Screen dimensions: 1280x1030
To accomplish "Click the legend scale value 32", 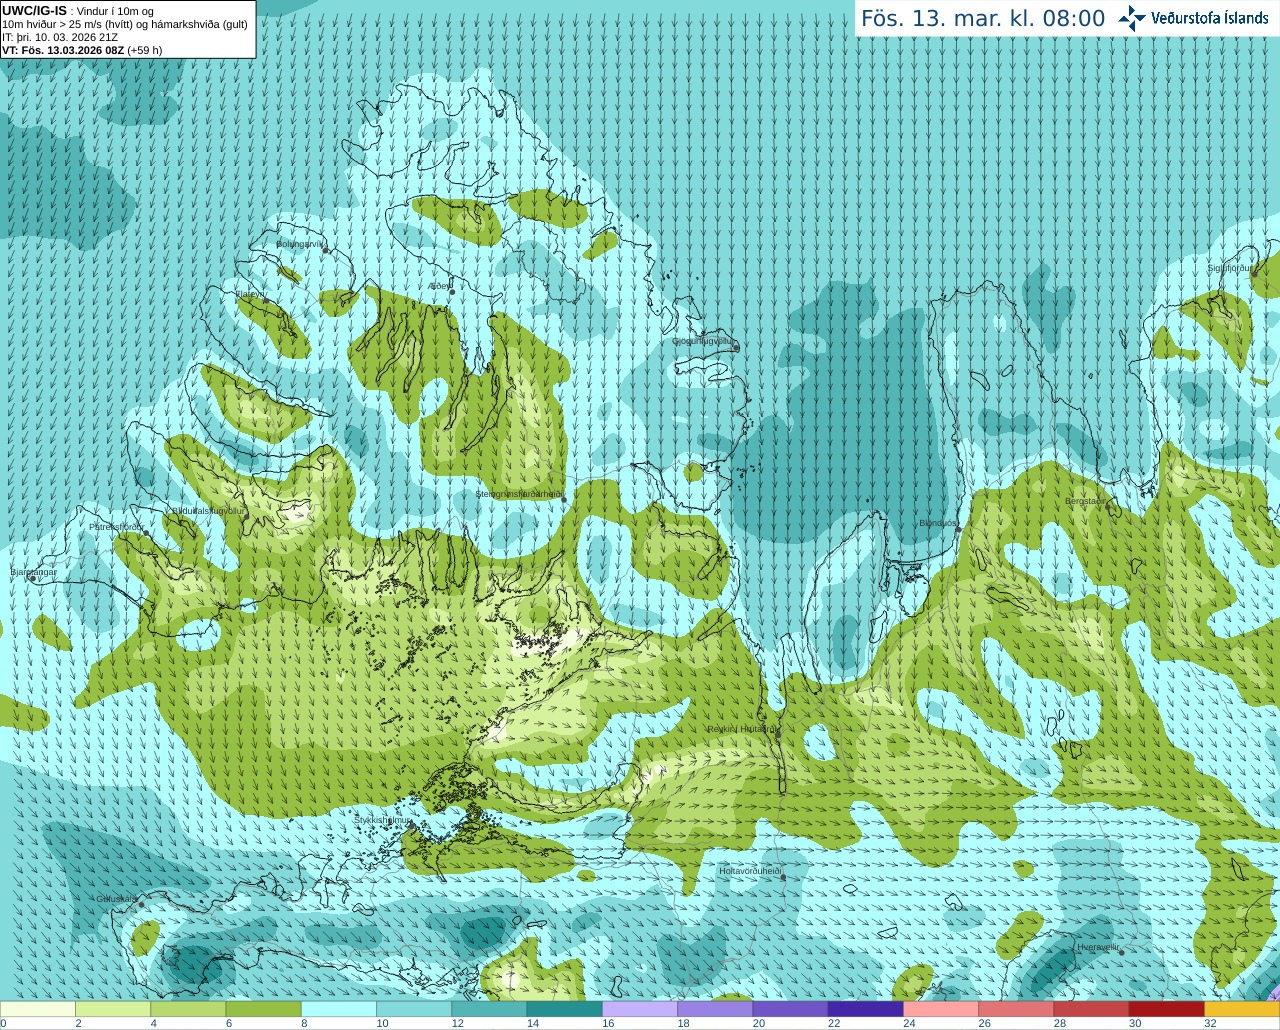I will [1210, 1023].
